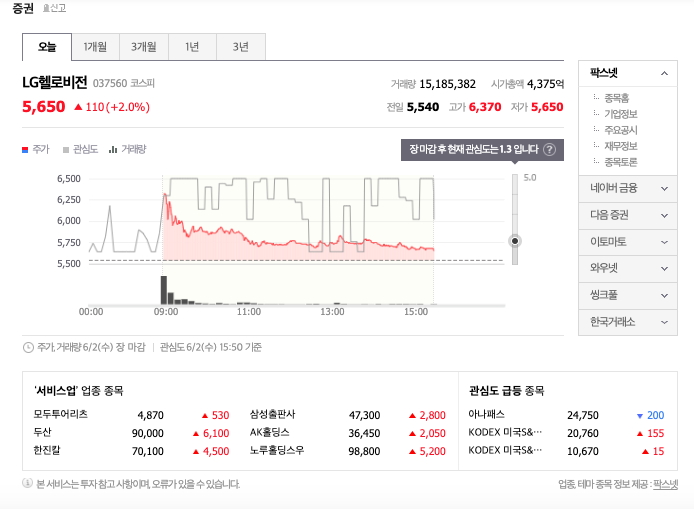Viewport: 694px width, 509px height.
Task: Click the red up triangle beside 110(+2.0%)
Action: click(78, 107)
